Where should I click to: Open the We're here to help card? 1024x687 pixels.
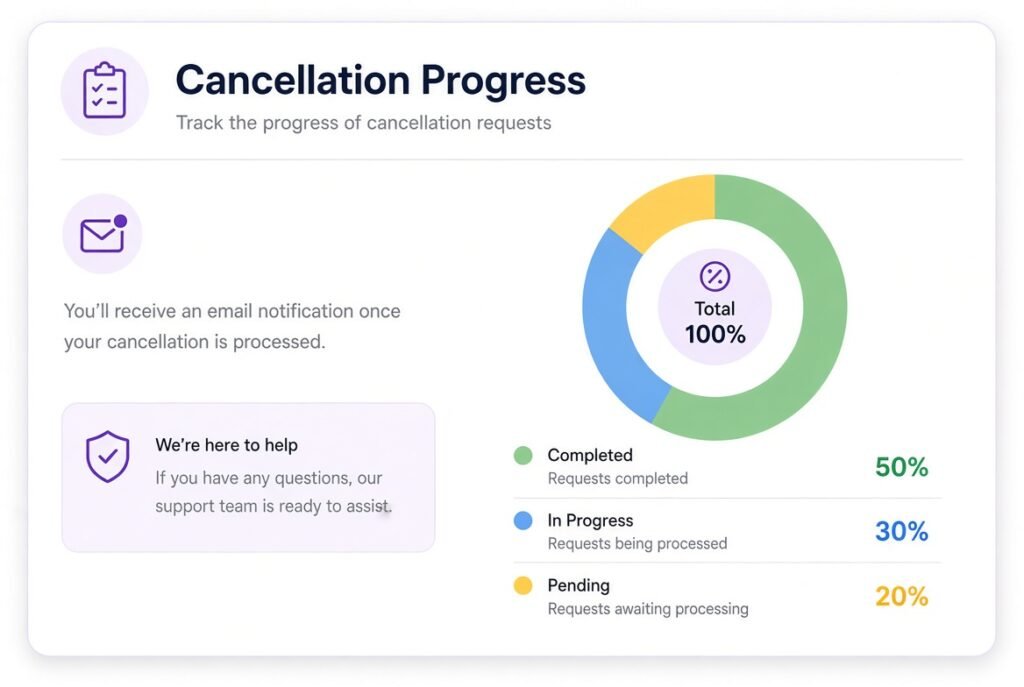point(248,477)
